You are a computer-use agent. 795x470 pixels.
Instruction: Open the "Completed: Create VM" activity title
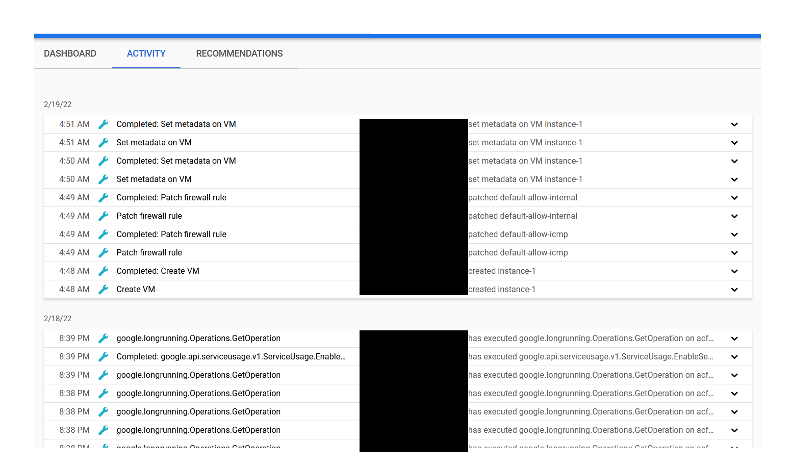pyautogui.click(x=157, y=271)
